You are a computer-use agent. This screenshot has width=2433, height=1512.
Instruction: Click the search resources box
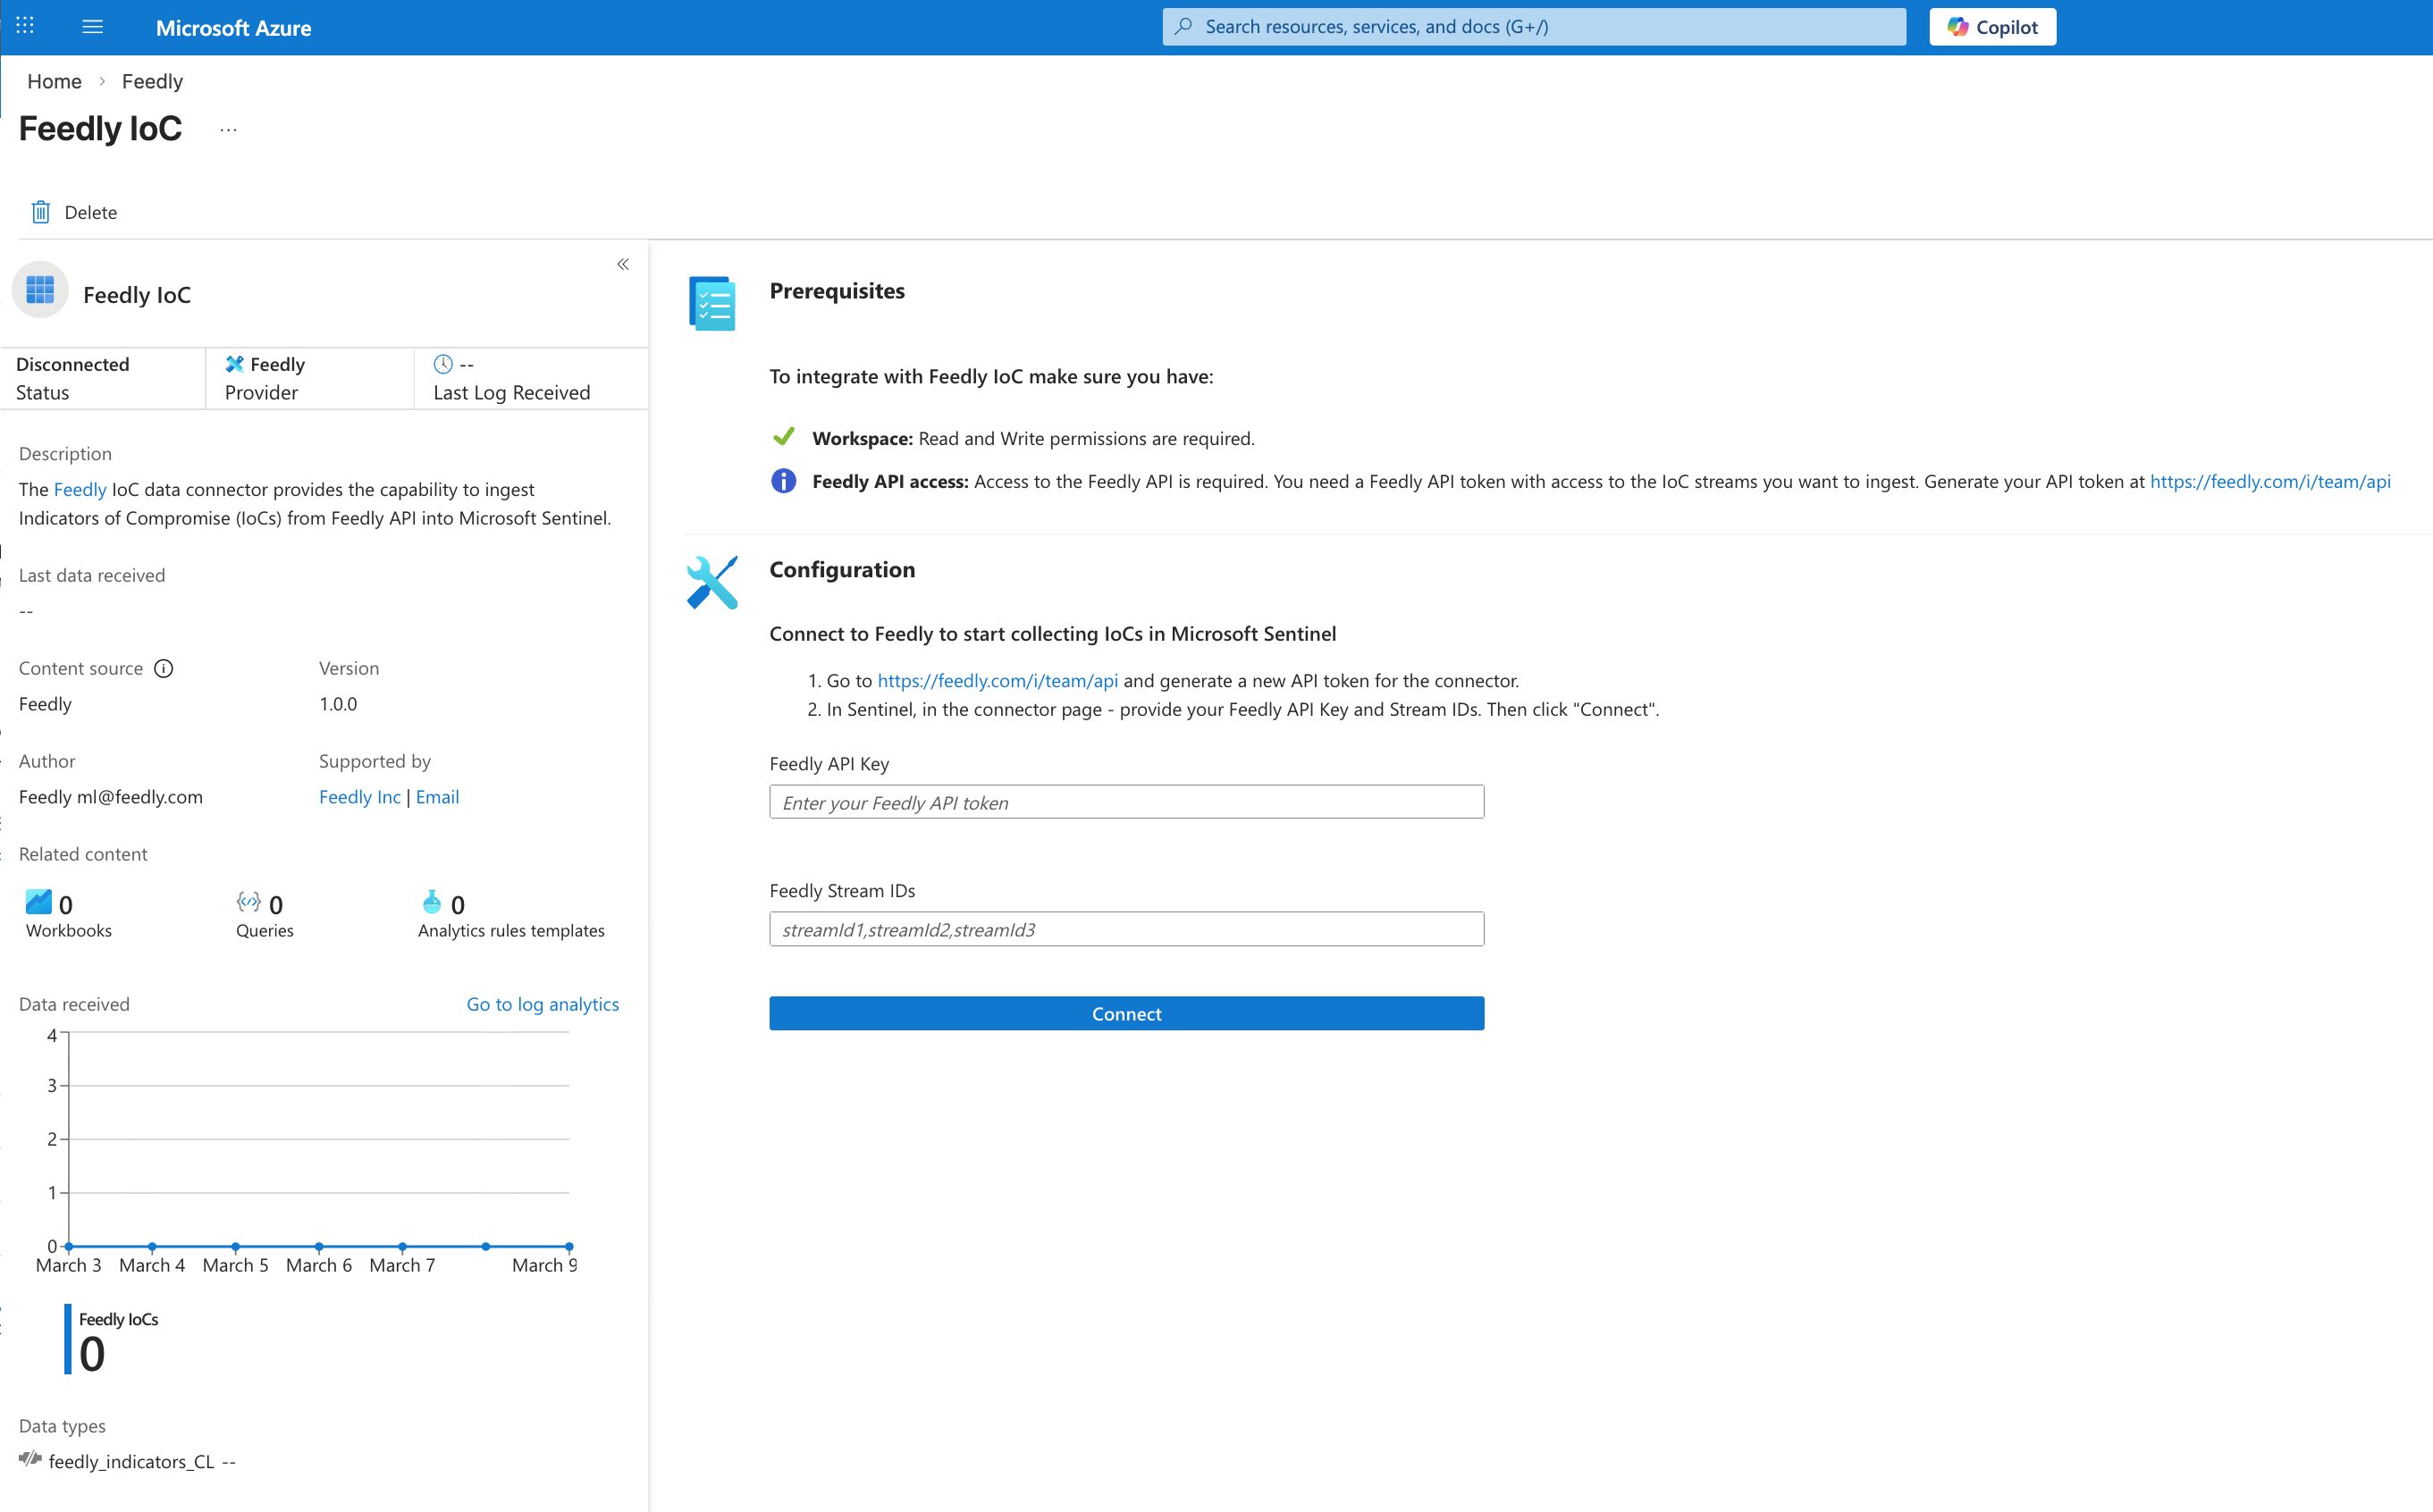(1533, 27)
